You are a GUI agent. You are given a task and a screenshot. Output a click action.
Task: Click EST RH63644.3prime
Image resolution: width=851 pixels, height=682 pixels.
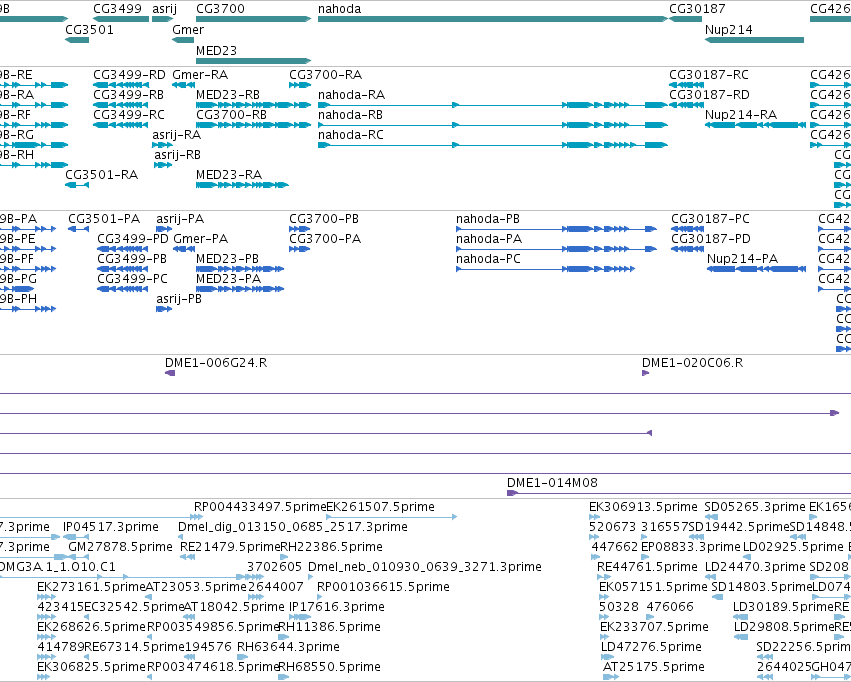coord(242,657)
